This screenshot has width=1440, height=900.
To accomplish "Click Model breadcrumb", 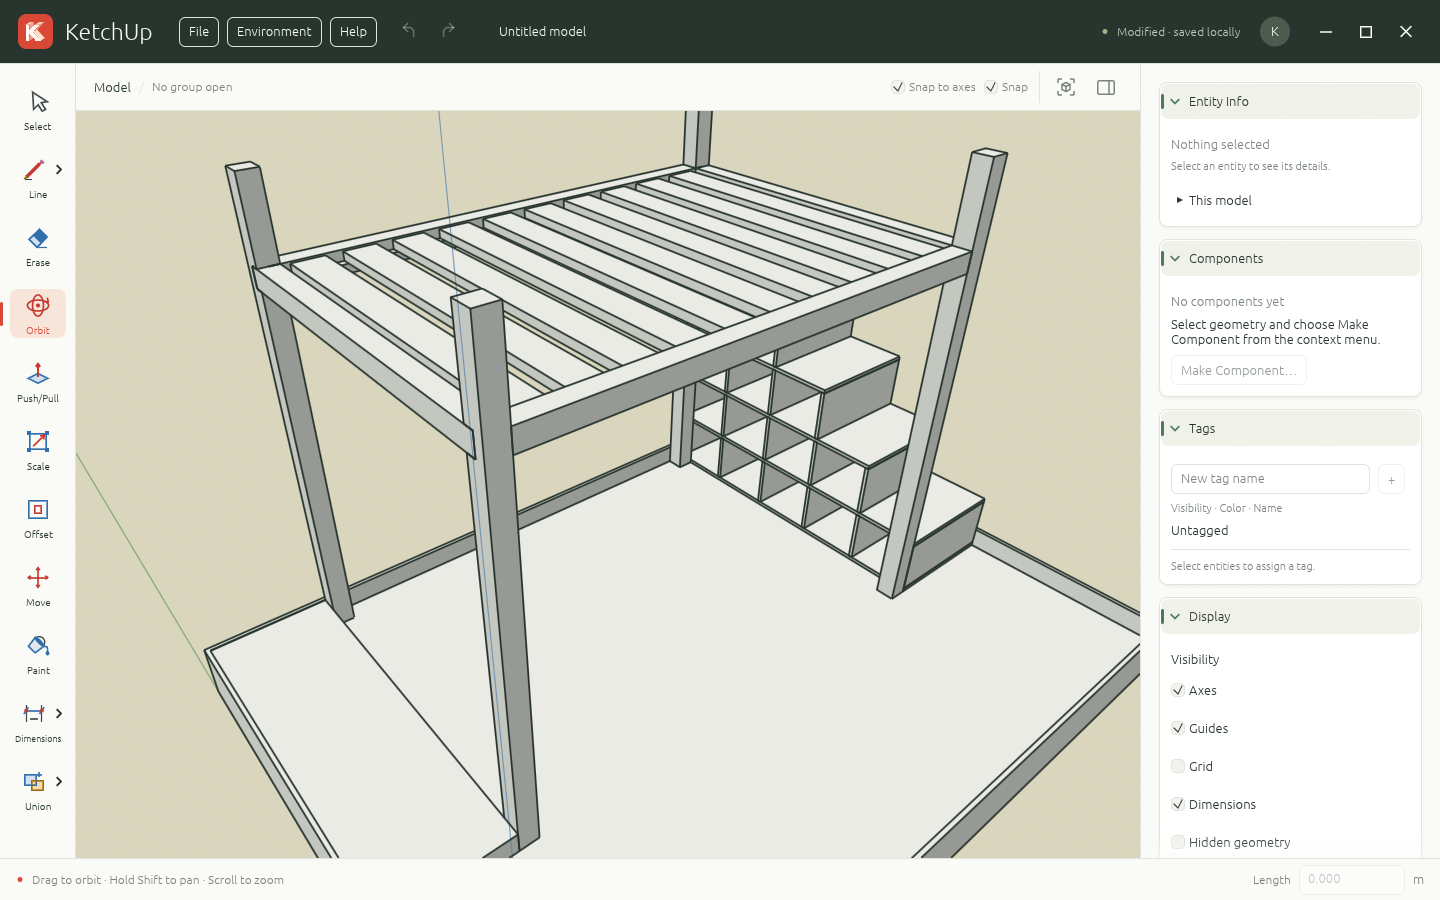I will pyautogui.click(x=112, y=87).
